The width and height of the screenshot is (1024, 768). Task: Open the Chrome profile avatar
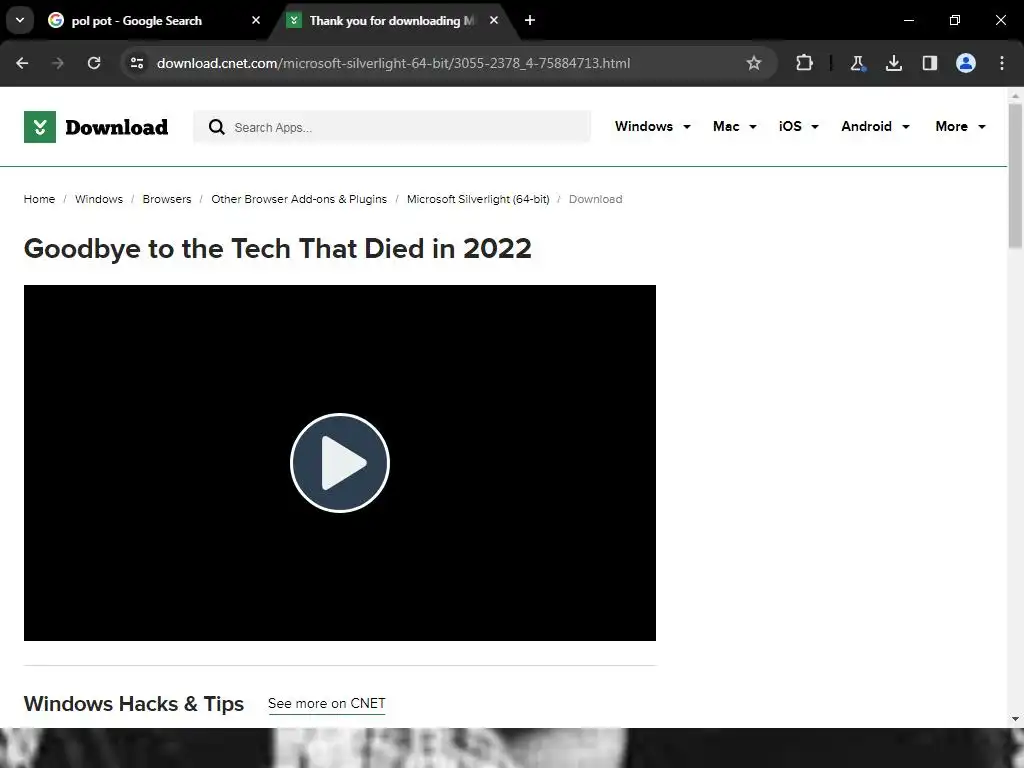coord(966,63)
